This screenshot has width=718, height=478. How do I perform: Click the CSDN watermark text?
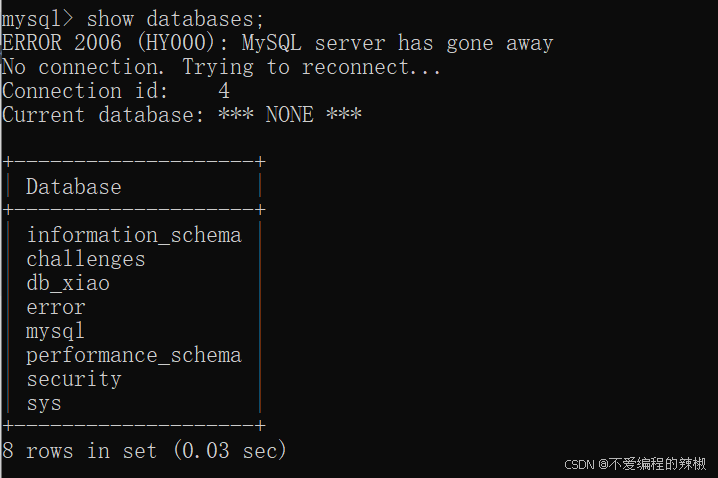coord(635,464)
